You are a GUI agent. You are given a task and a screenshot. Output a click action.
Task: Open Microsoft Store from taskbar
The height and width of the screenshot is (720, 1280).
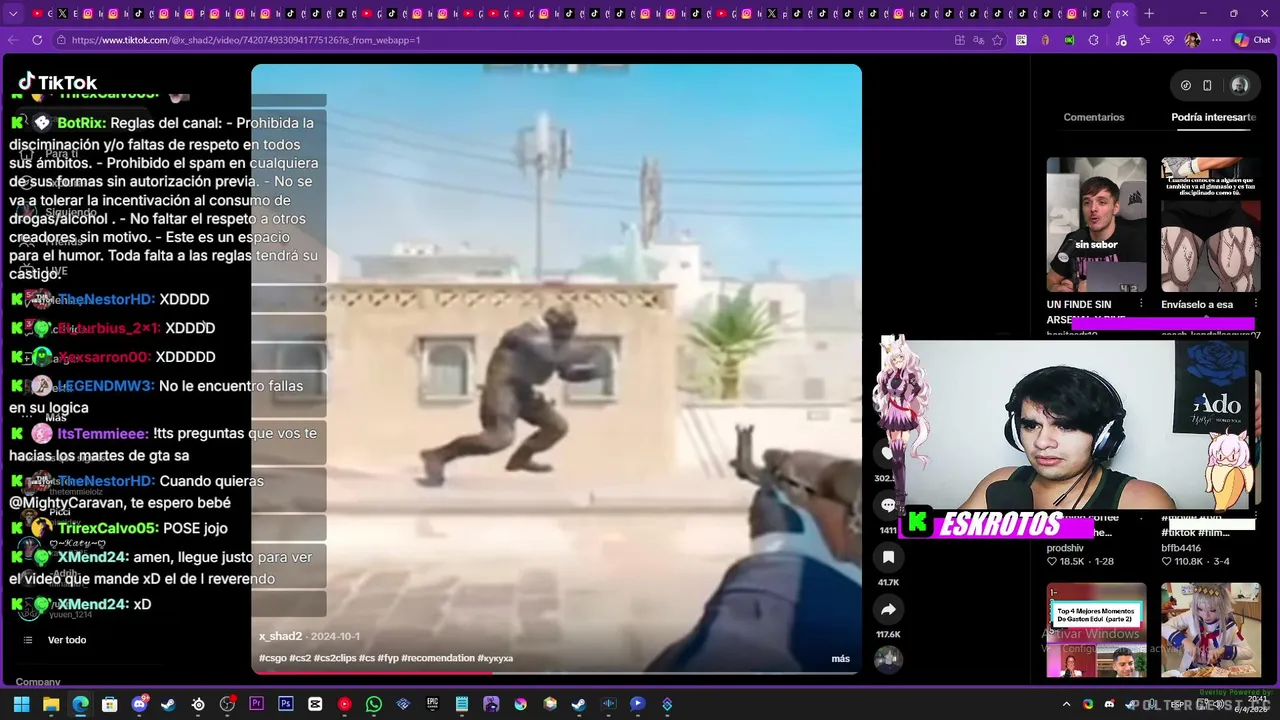point(110,704)
